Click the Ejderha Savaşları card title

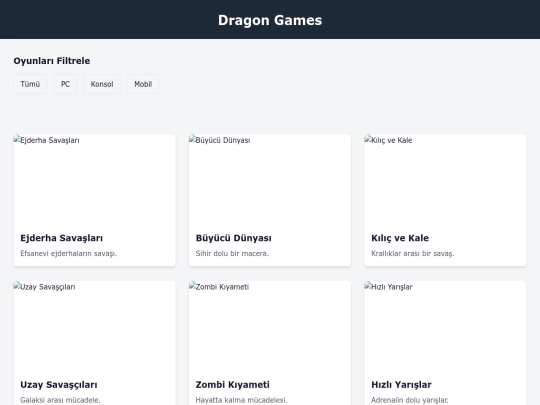62,238
